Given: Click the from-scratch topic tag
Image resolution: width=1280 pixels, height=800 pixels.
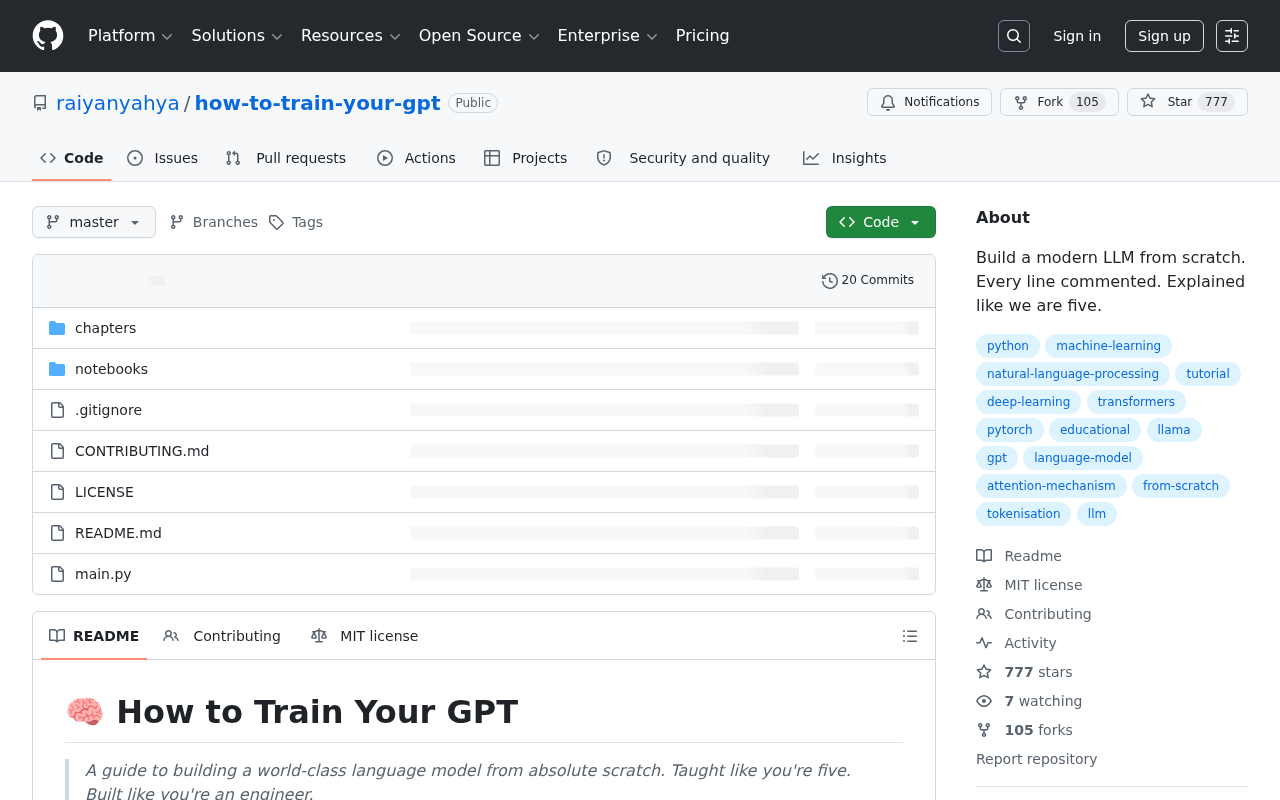Looking at the screenshot, I should point(1181,486).
